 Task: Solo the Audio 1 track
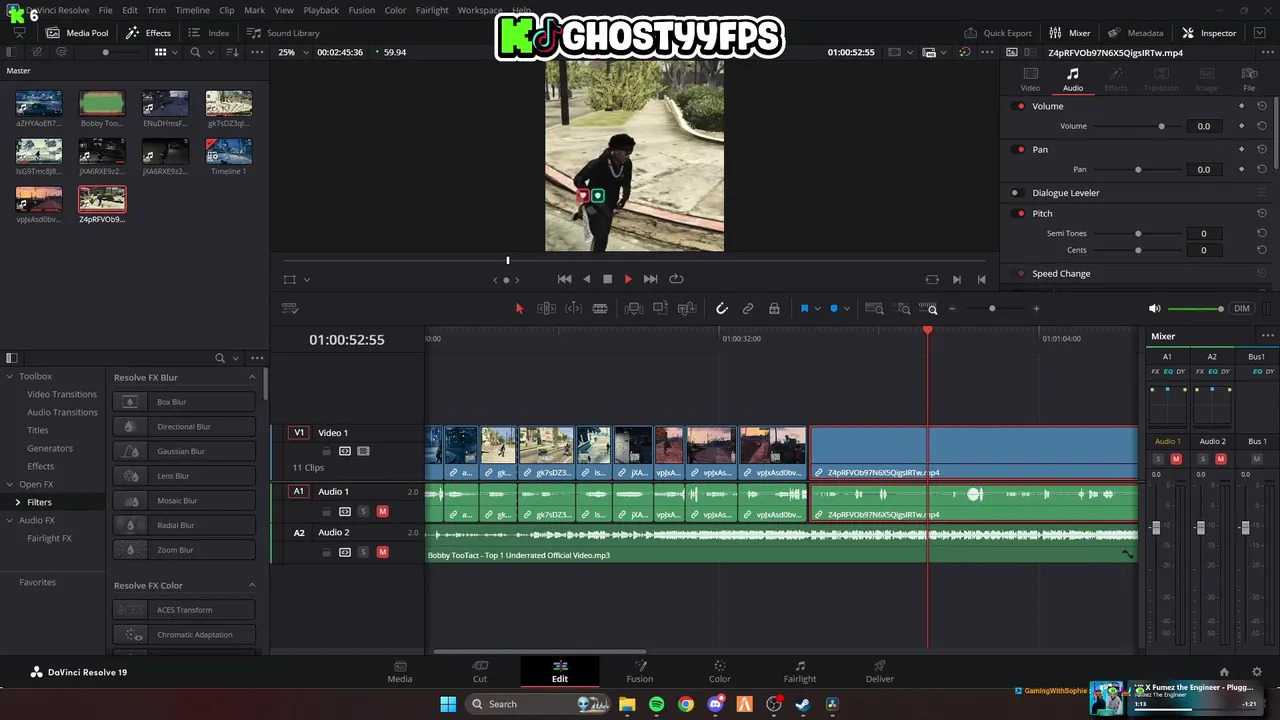(x=364, y=511)
